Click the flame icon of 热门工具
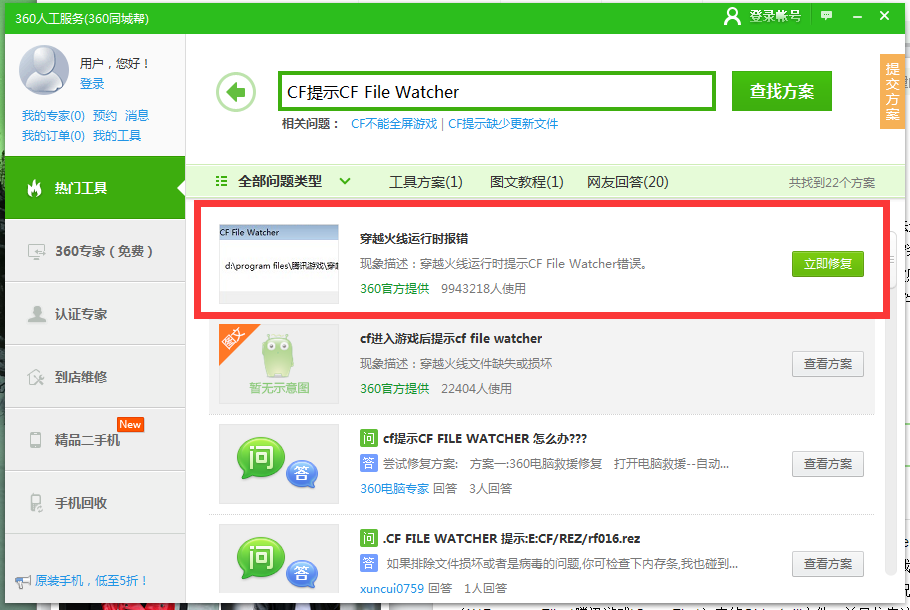 tap(35, 188)
